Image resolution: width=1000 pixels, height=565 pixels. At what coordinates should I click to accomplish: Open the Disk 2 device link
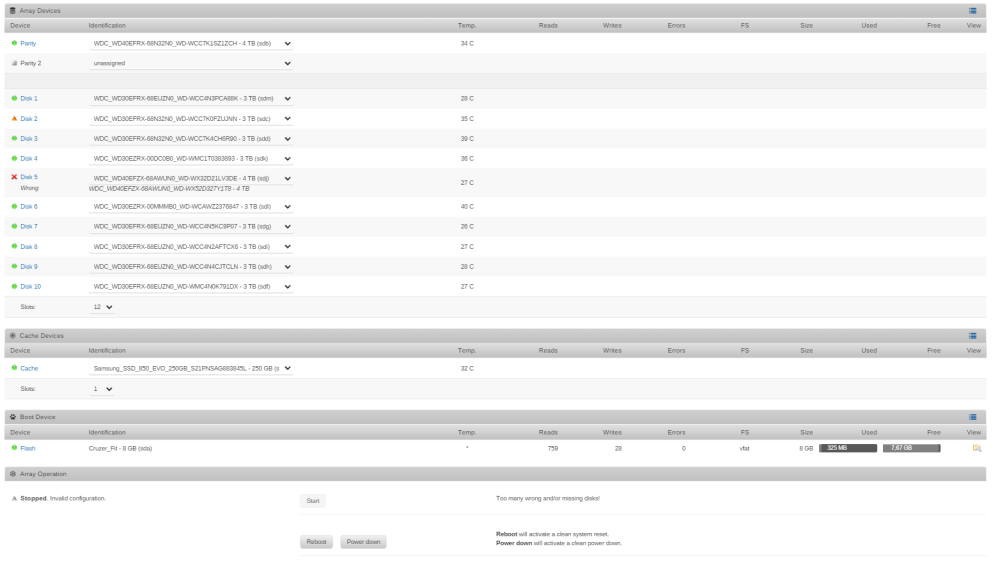(x=29, y=119)
